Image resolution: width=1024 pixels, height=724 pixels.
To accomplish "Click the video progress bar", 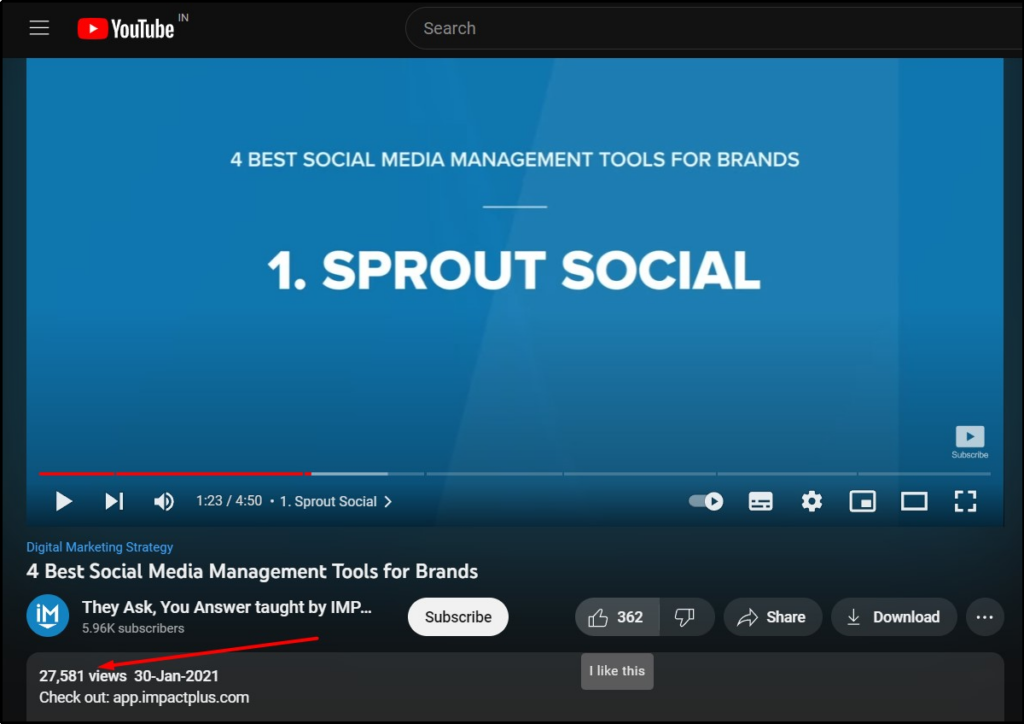I will (500, 474).
